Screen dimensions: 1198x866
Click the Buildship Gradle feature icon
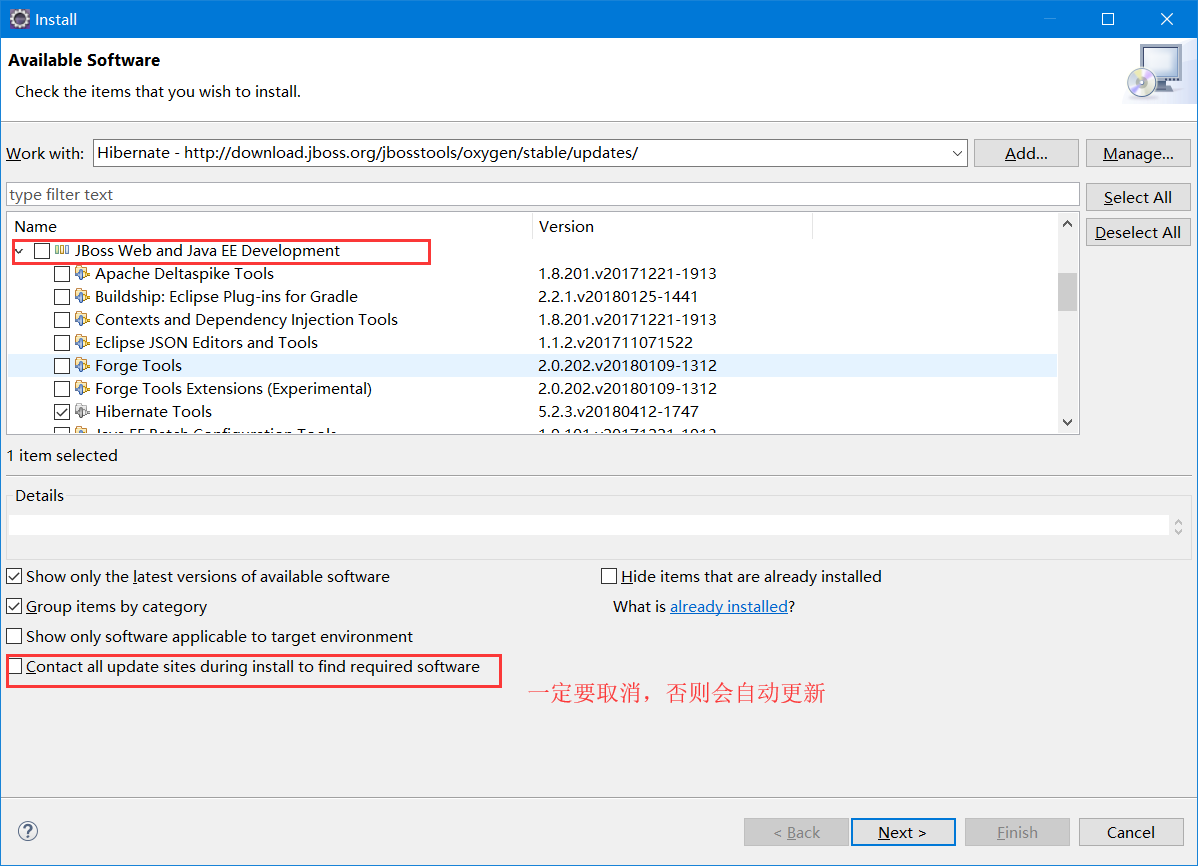click(83, 296)
